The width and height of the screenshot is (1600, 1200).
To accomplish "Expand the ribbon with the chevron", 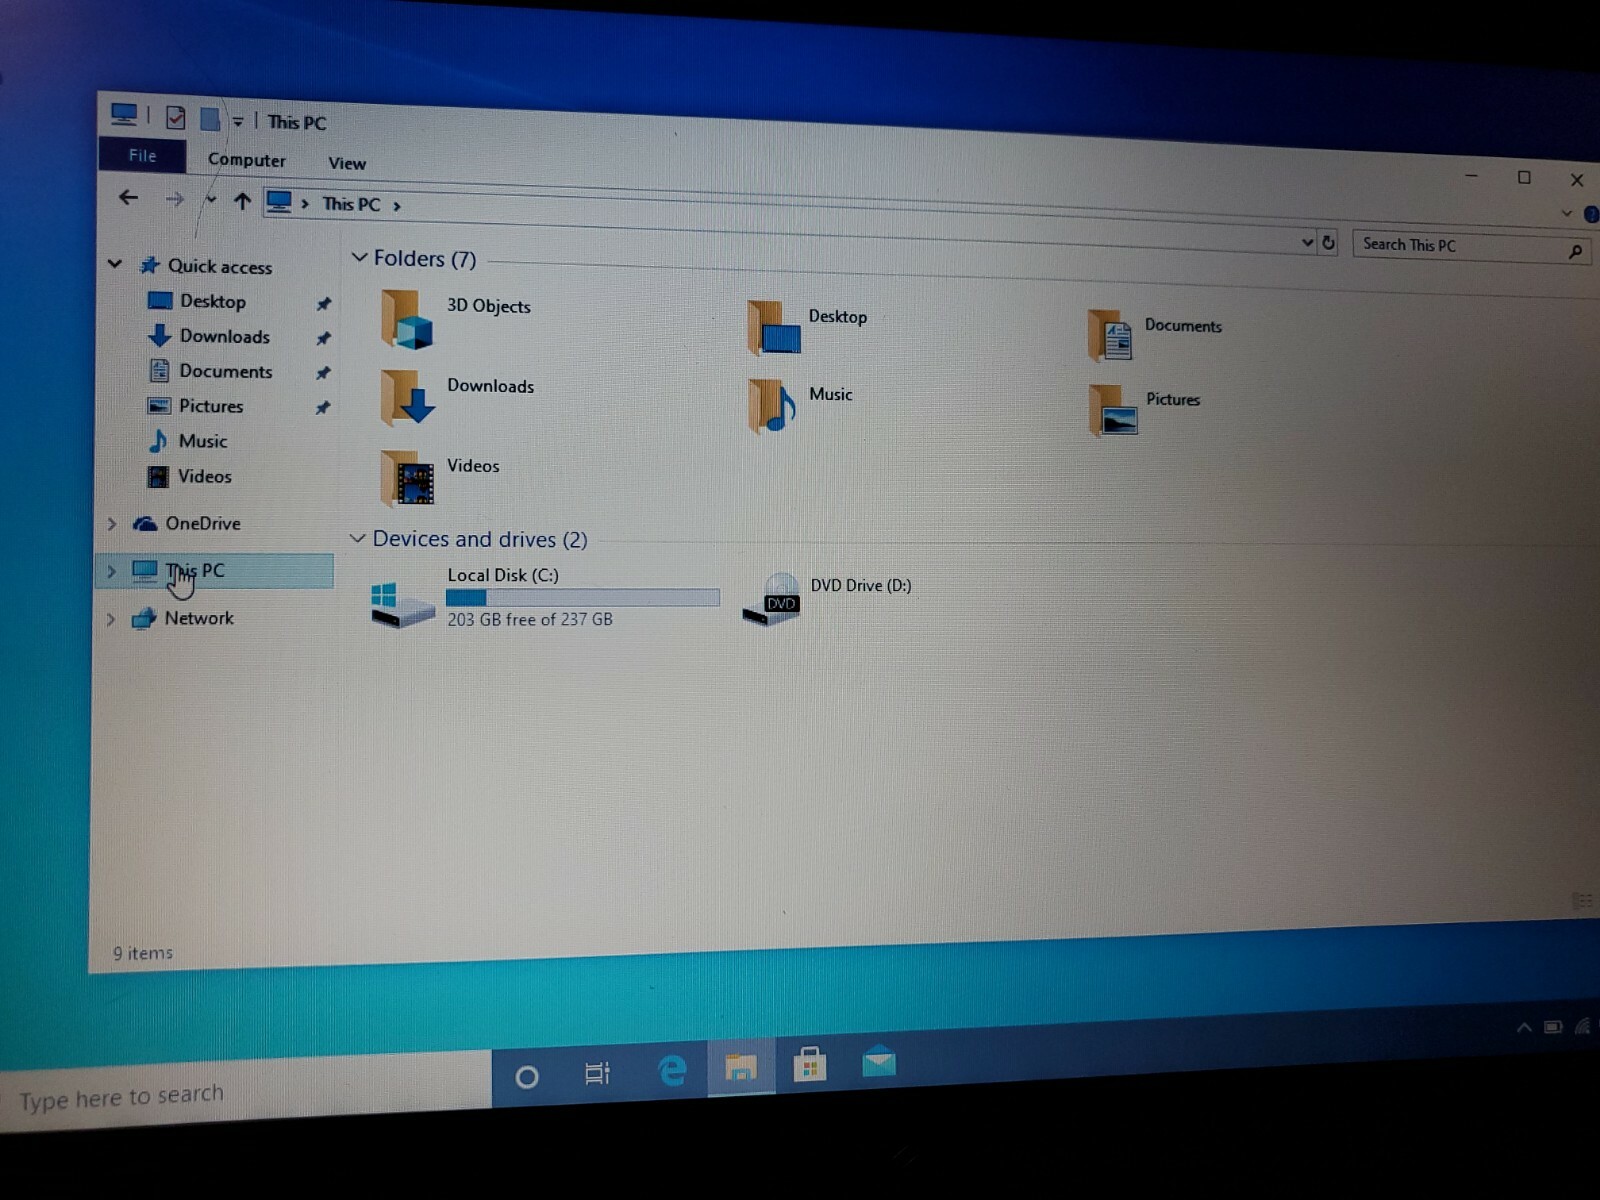I will (x=1567, y=213).
